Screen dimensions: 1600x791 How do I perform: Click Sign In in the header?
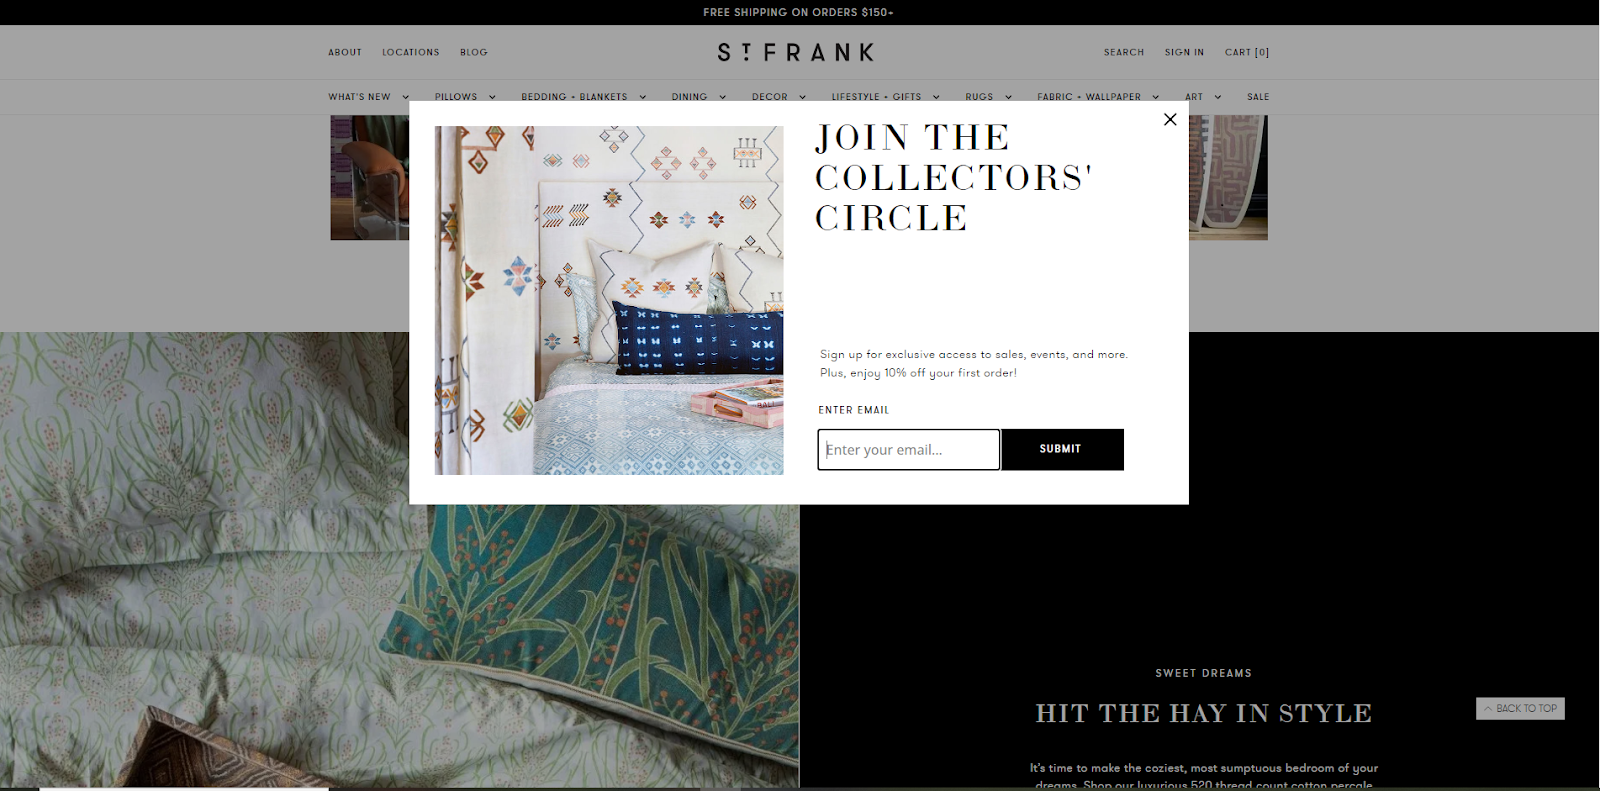(1184, 52)
